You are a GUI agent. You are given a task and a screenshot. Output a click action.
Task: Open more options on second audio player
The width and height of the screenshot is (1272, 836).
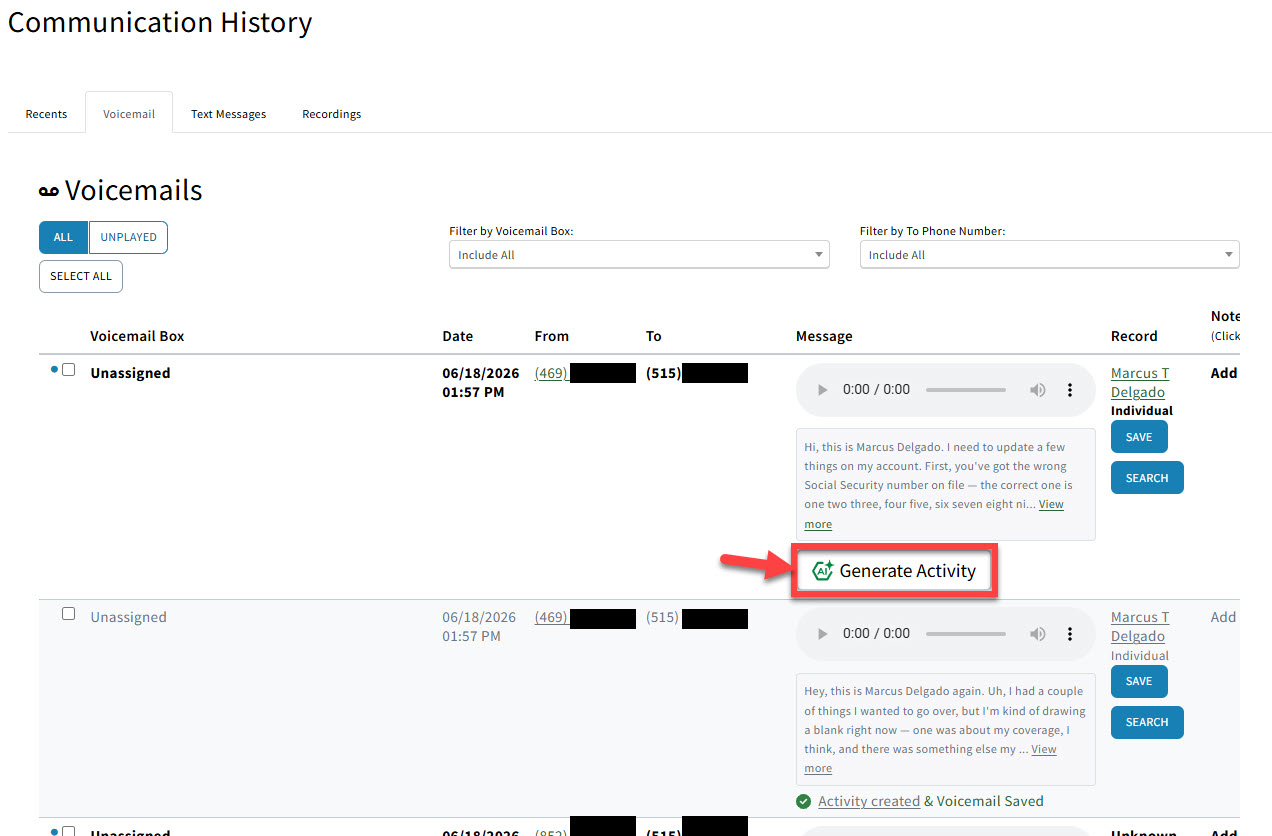point(1070,634)
